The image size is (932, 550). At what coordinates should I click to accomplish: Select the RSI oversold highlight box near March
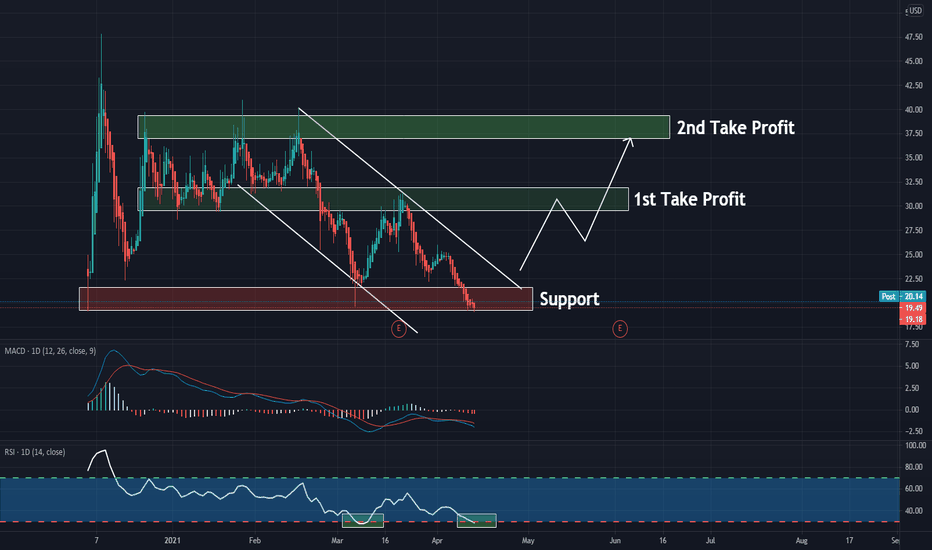click(x=363, y=520)
